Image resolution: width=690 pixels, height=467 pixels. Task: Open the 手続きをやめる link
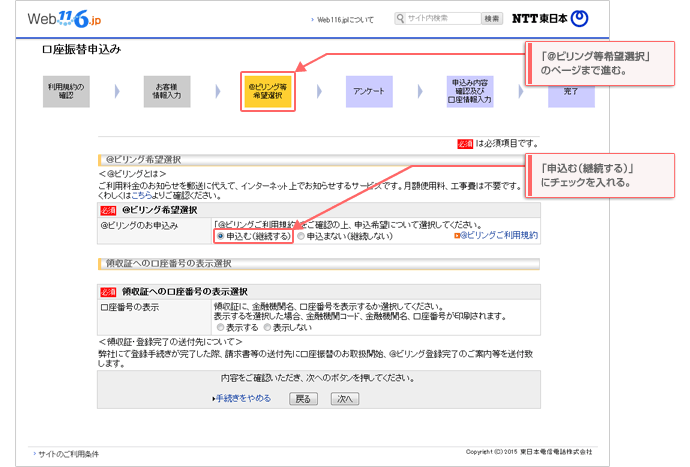[x=243, y=398]
